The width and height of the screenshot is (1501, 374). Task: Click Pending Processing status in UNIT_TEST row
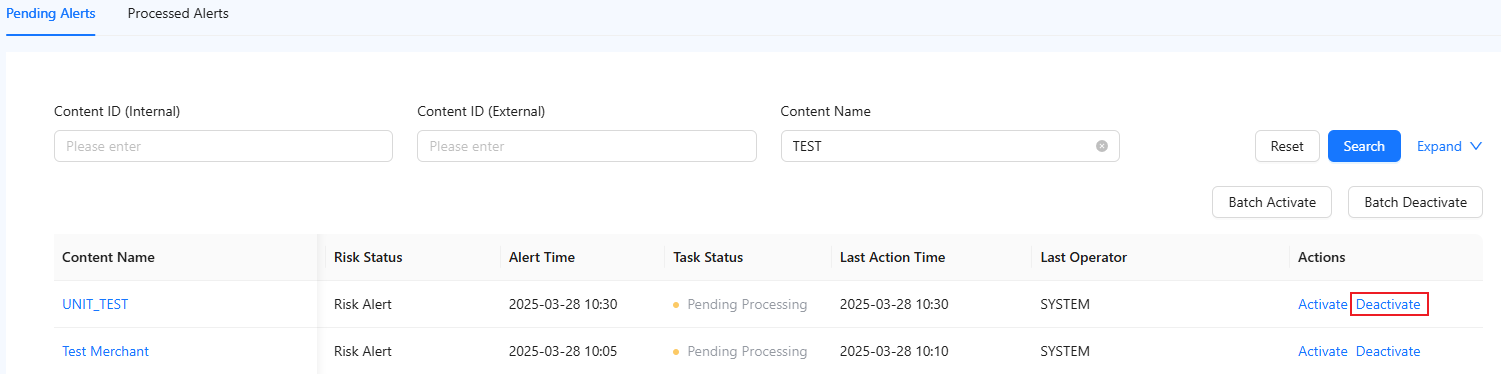[x=747, y=304]
